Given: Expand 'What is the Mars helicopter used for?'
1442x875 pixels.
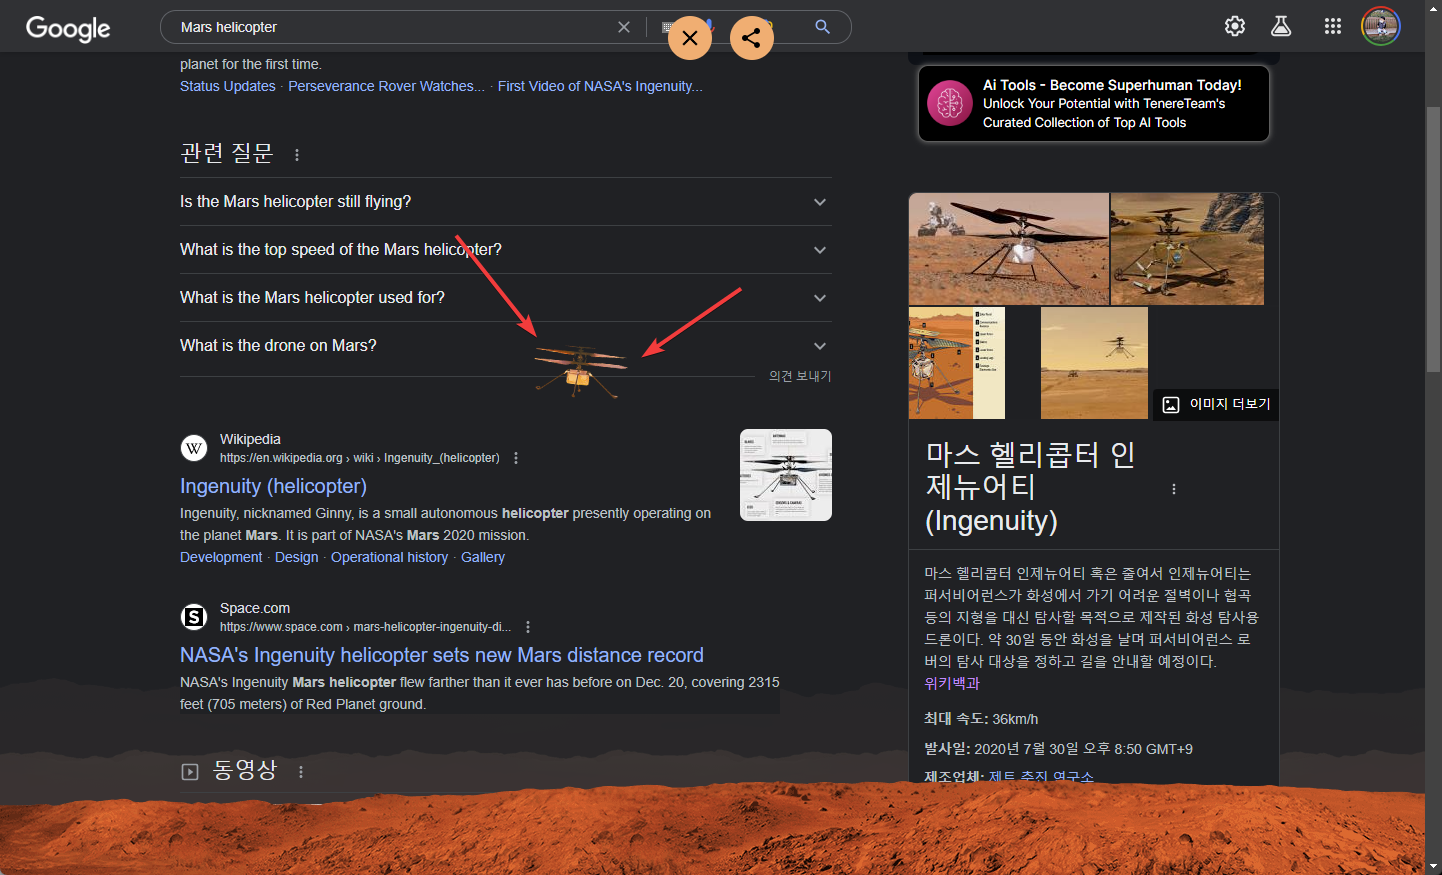Looking at the screenshot, I should (505, 298).
